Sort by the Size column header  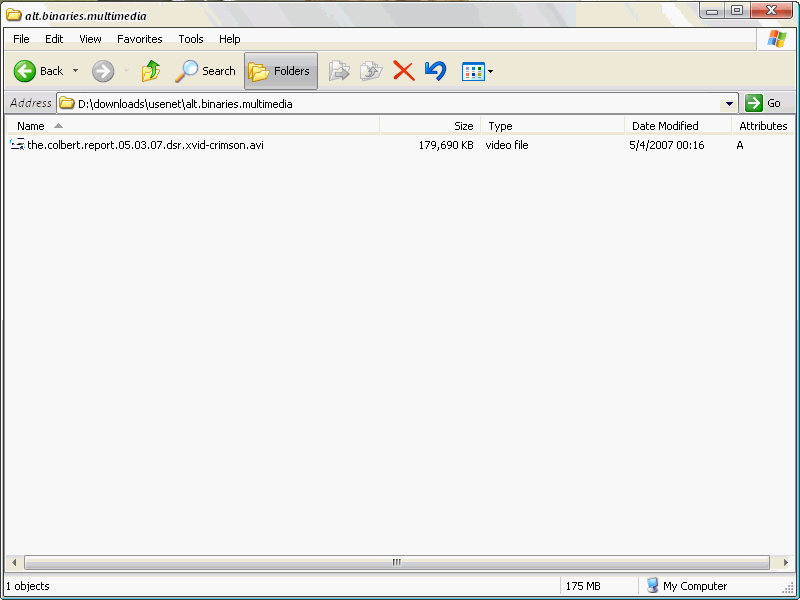pyautogui.click(x=430, y=126)
